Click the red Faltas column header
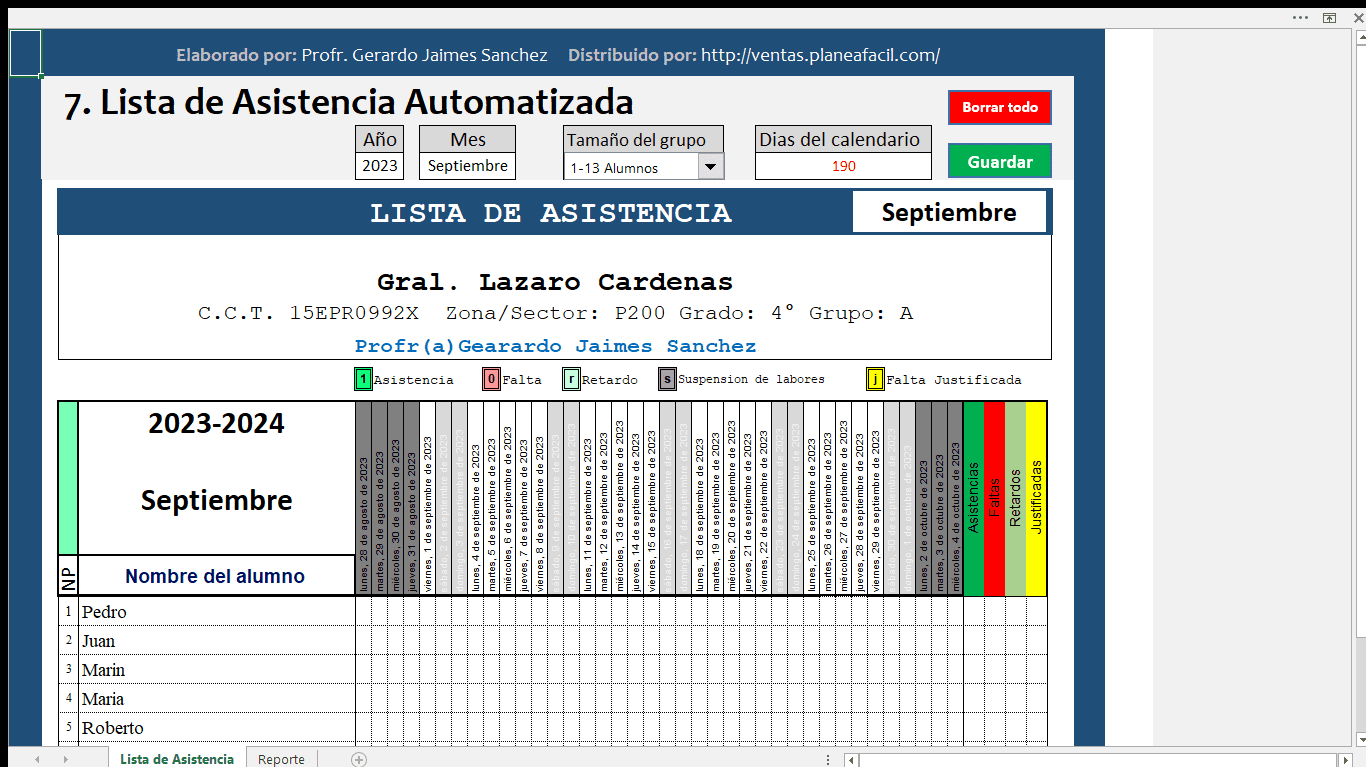The width and height of the screenshot is (1366, 767). tap(992, 495)
